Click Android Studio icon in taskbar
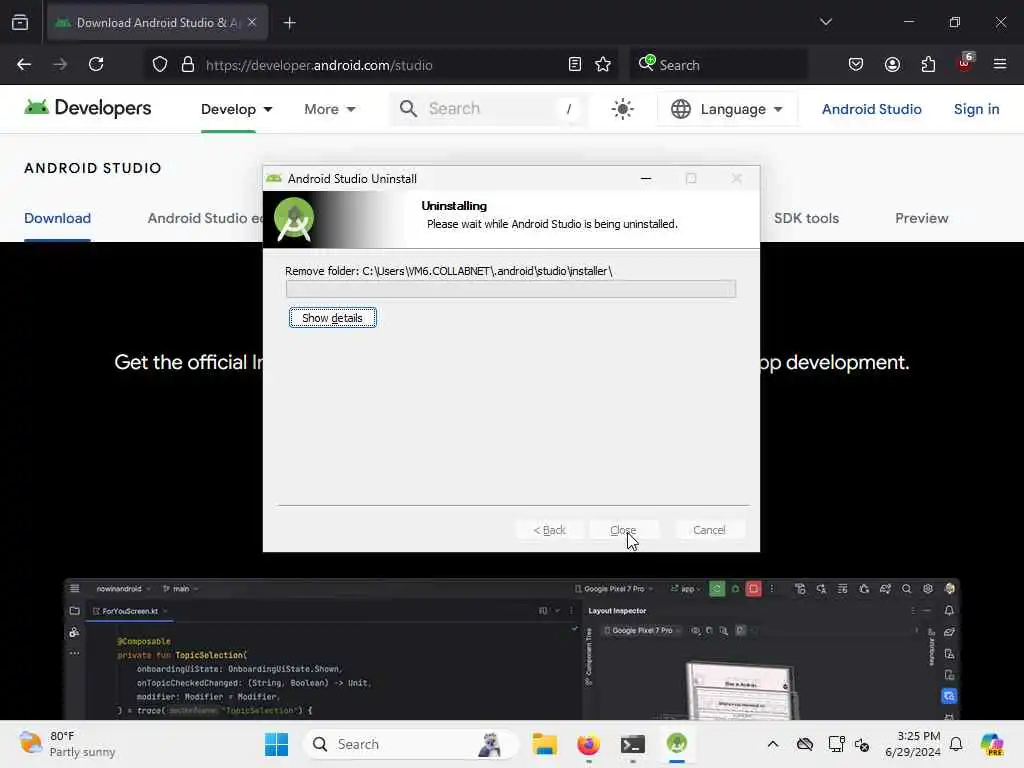Viewport: 1024px width, 768px height. pyautogui.click(x=677, y=744)
